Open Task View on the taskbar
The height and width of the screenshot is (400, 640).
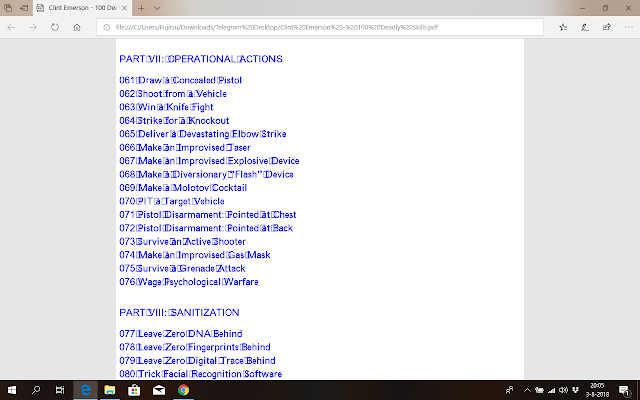(60, 390)
